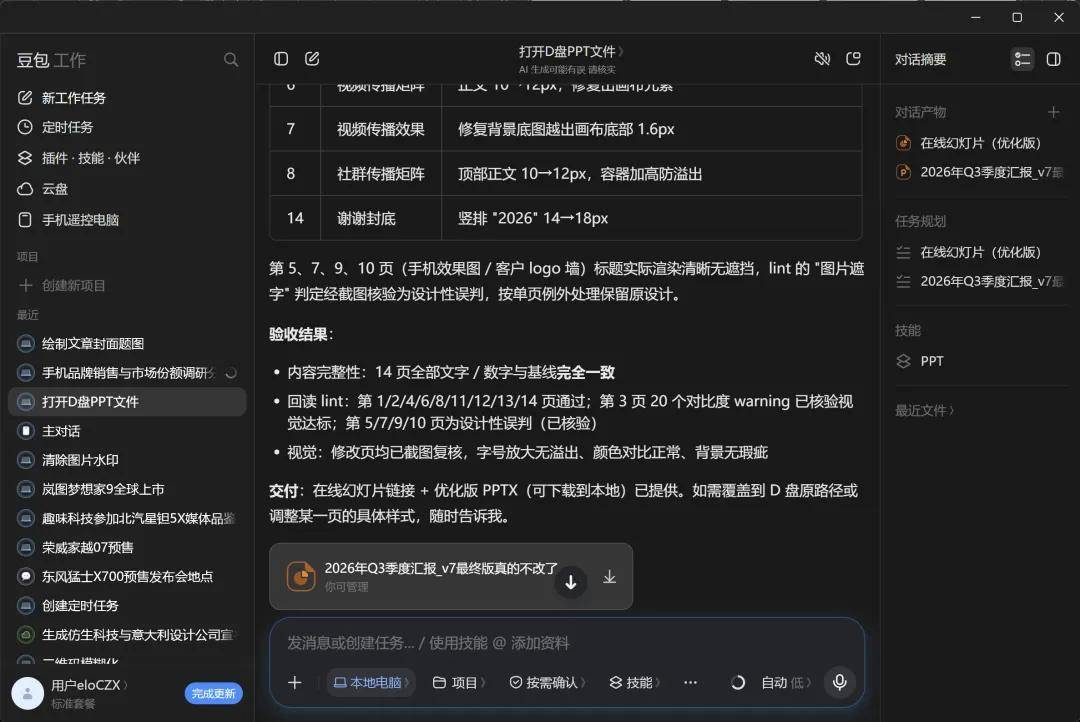The image size is (1080, 722).
Task: Open the 荣威家越07预售 conversation
Action: (127, 547)
